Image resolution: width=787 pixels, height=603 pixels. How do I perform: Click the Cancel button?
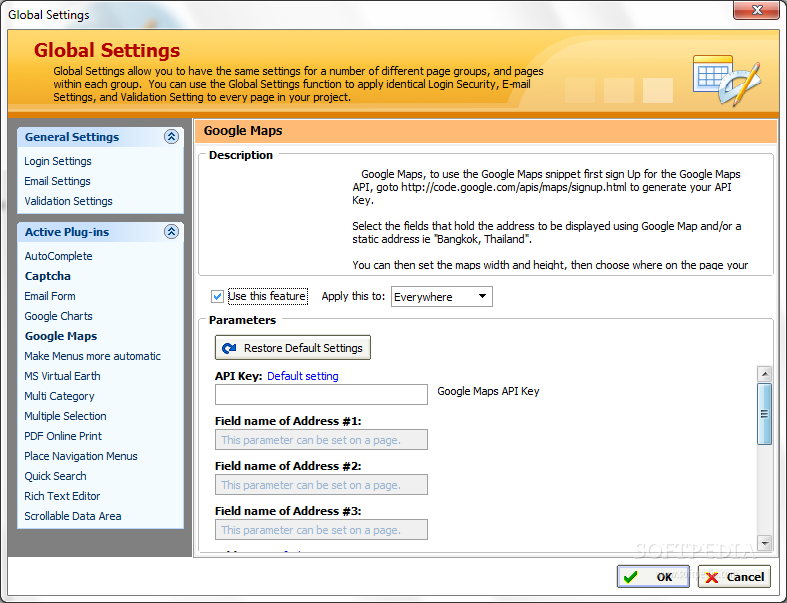[735, 577]
